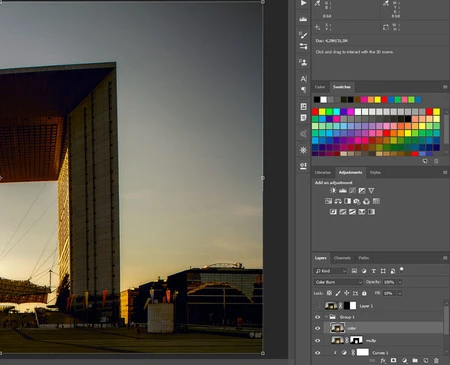The width and height of the screenshot is (450, 365).
Task: Add a Channel Mixer adjustment
Action: click(x=366, y=201)
